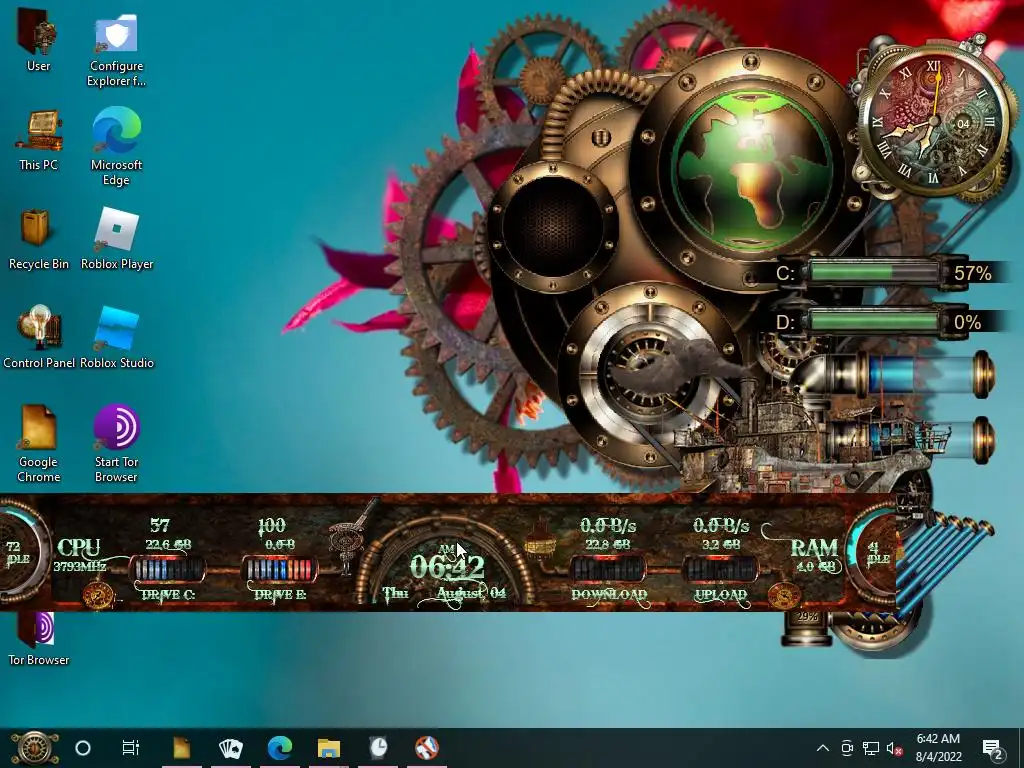Open the User folder desktop icon
Viewport: 1024px width, 768px height.
(x=38, y=42)
